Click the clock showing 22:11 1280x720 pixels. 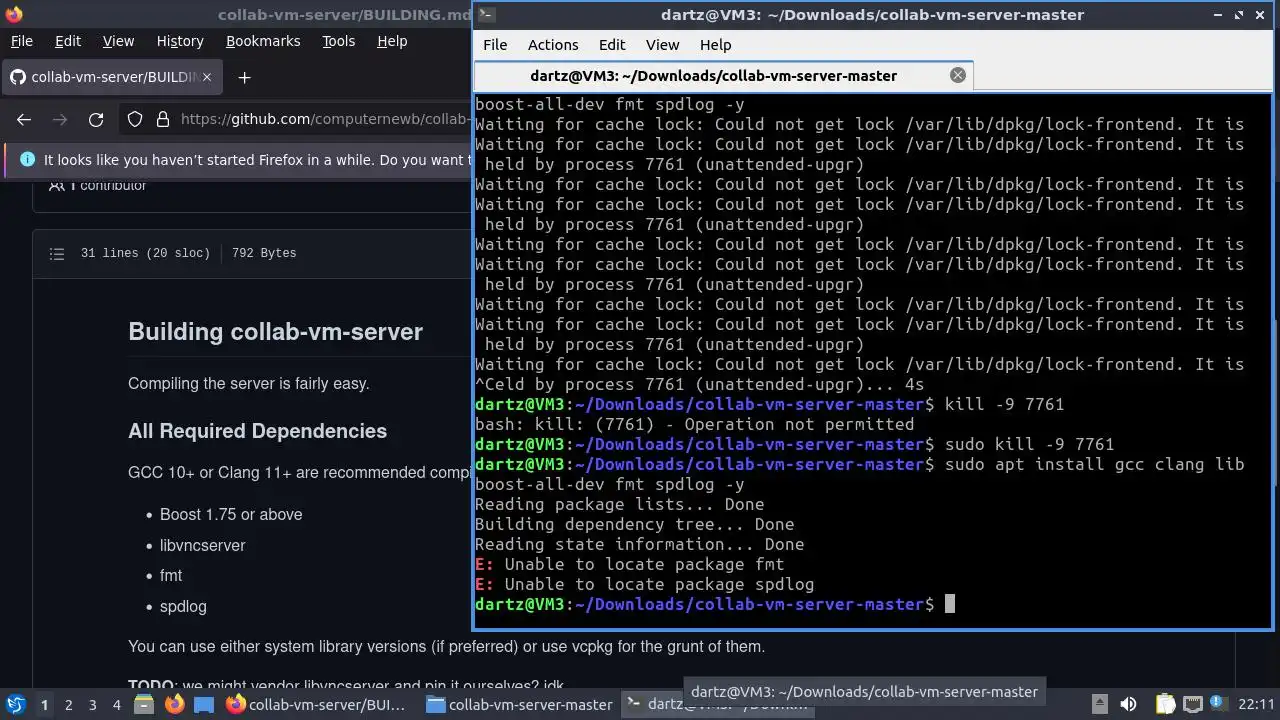(x=1256, y=705)
